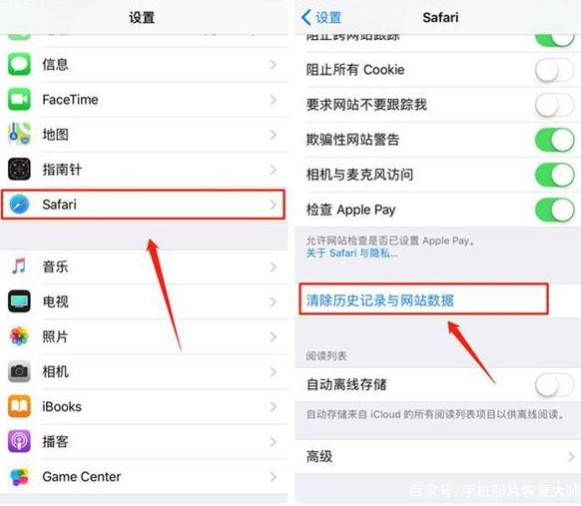Tap 清除历史记录与网站数据
The width and height of the screenshot is (581, 506).
pyautogui.click(x=380, y=300)
